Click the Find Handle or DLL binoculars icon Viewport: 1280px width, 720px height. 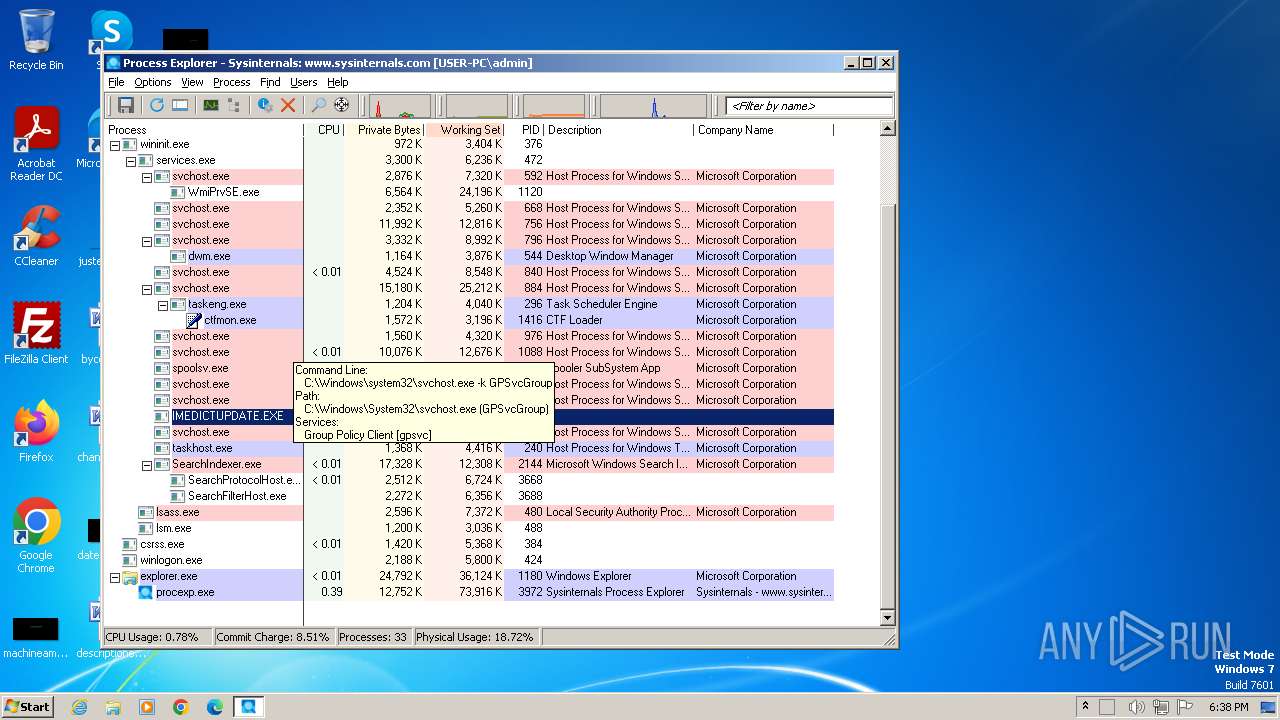319,105
